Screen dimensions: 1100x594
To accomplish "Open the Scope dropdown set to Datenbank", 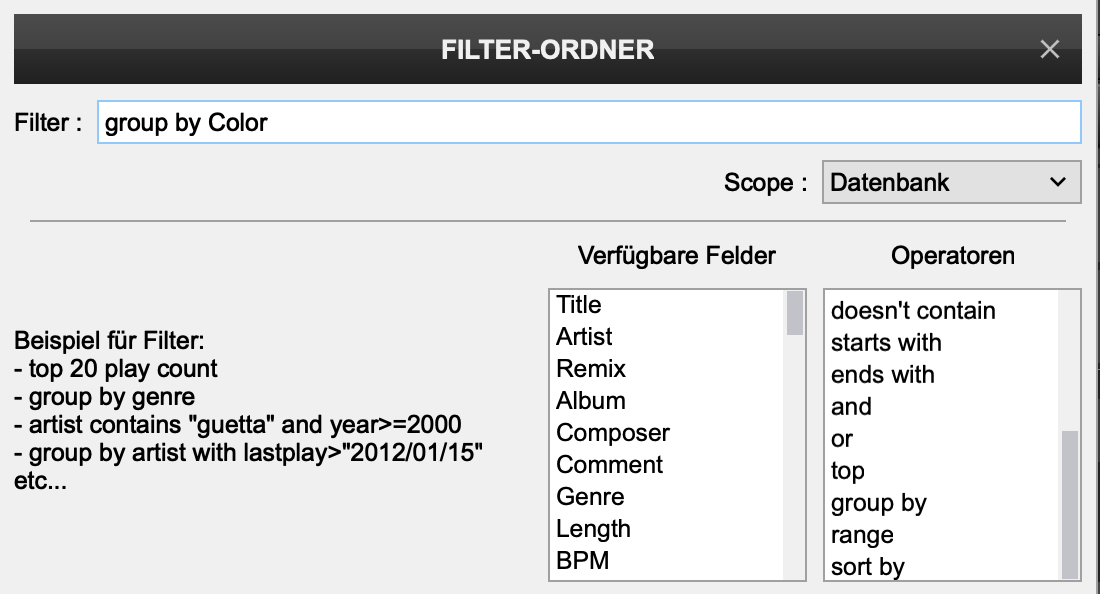I will tap(950, 183).
